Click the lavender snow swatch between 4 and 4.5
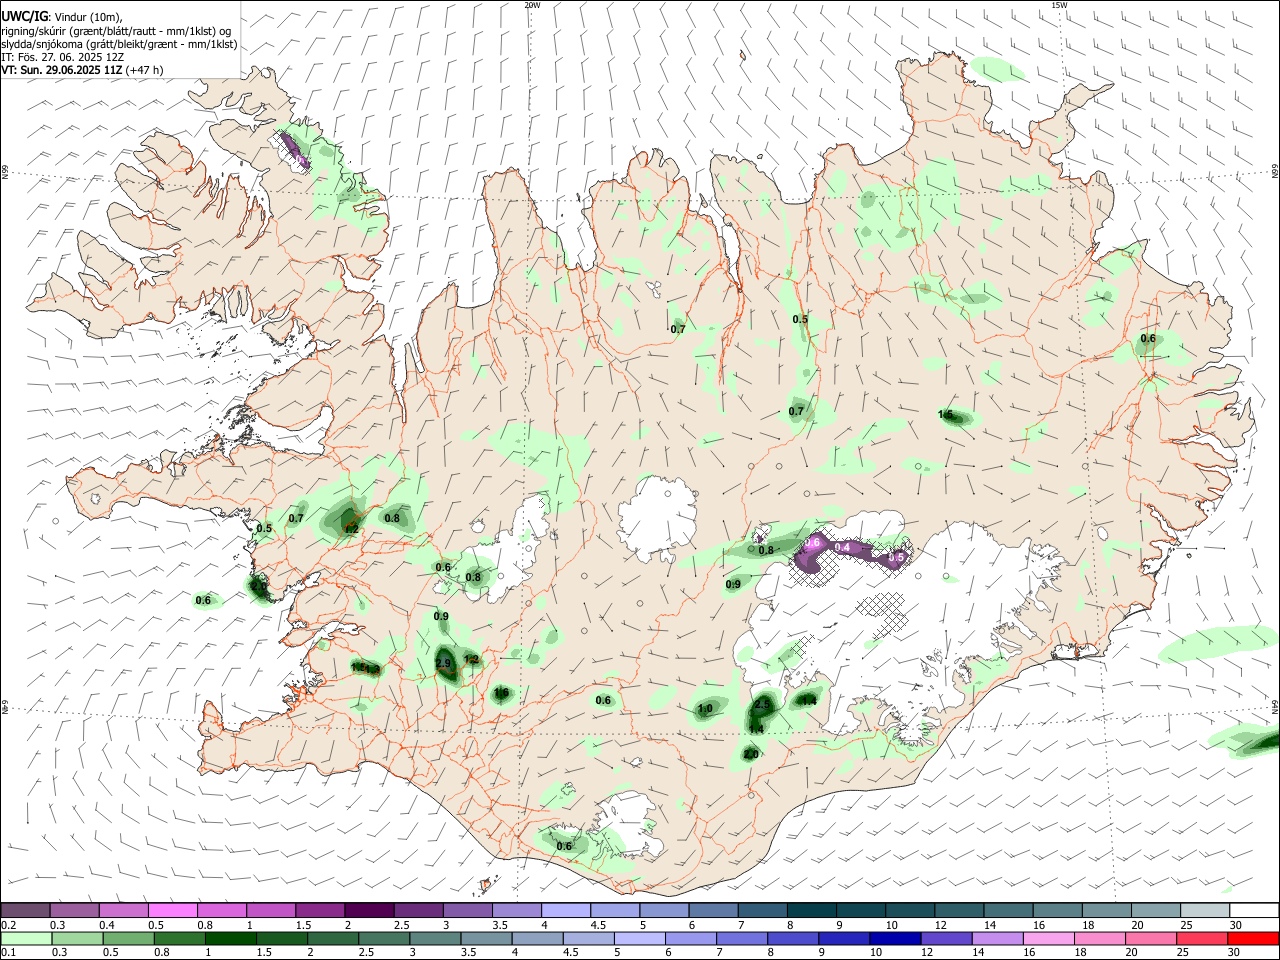Viewport: 1280px width, 960px height. click(x=566, y=910)
